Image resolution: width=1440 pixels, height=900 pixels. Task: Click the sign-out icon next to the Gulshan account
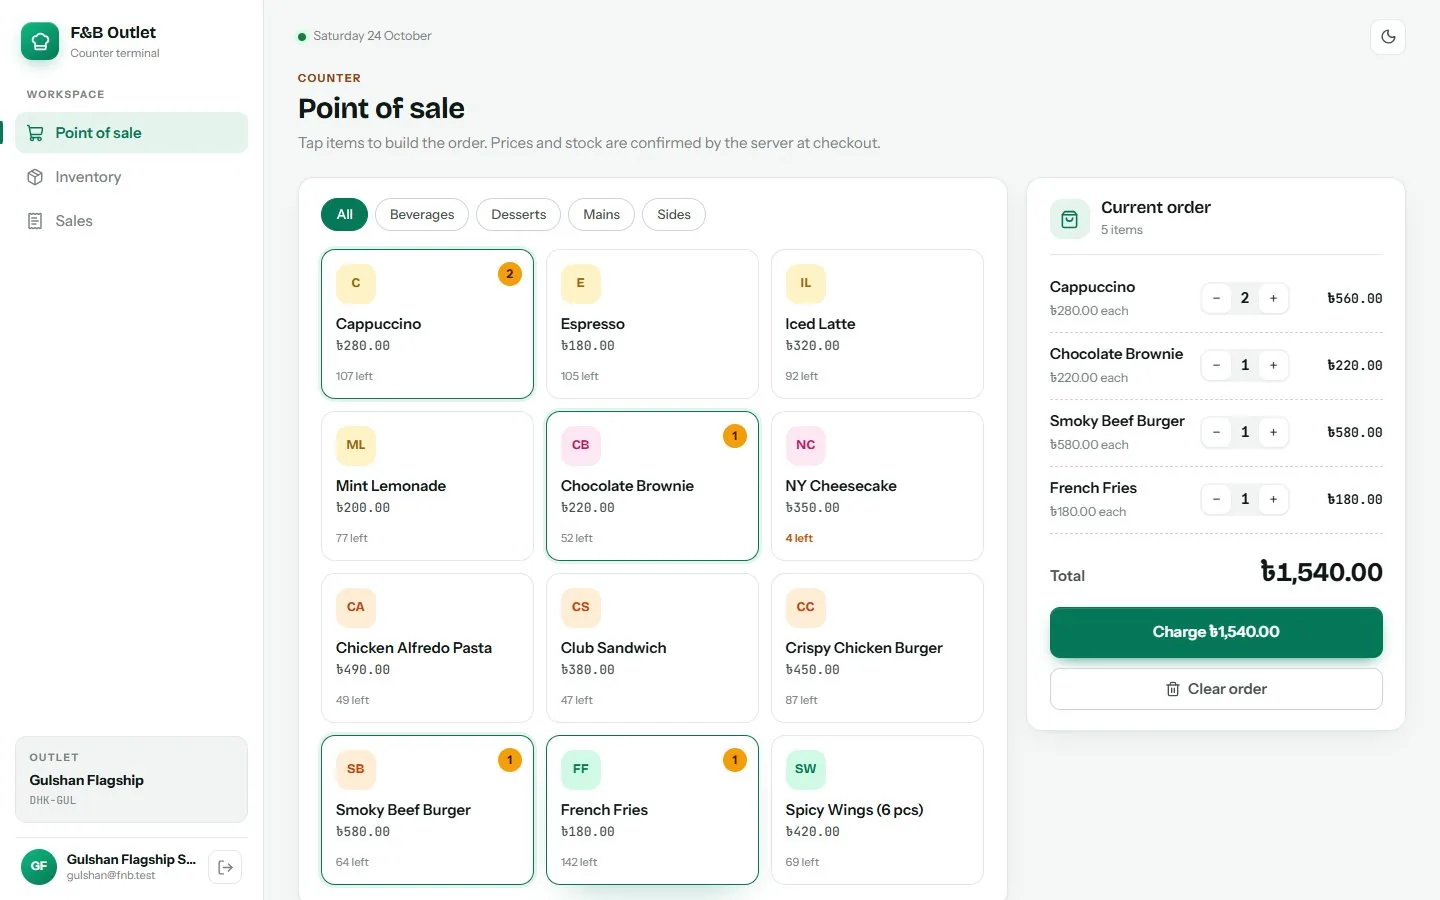pos(226,867)
